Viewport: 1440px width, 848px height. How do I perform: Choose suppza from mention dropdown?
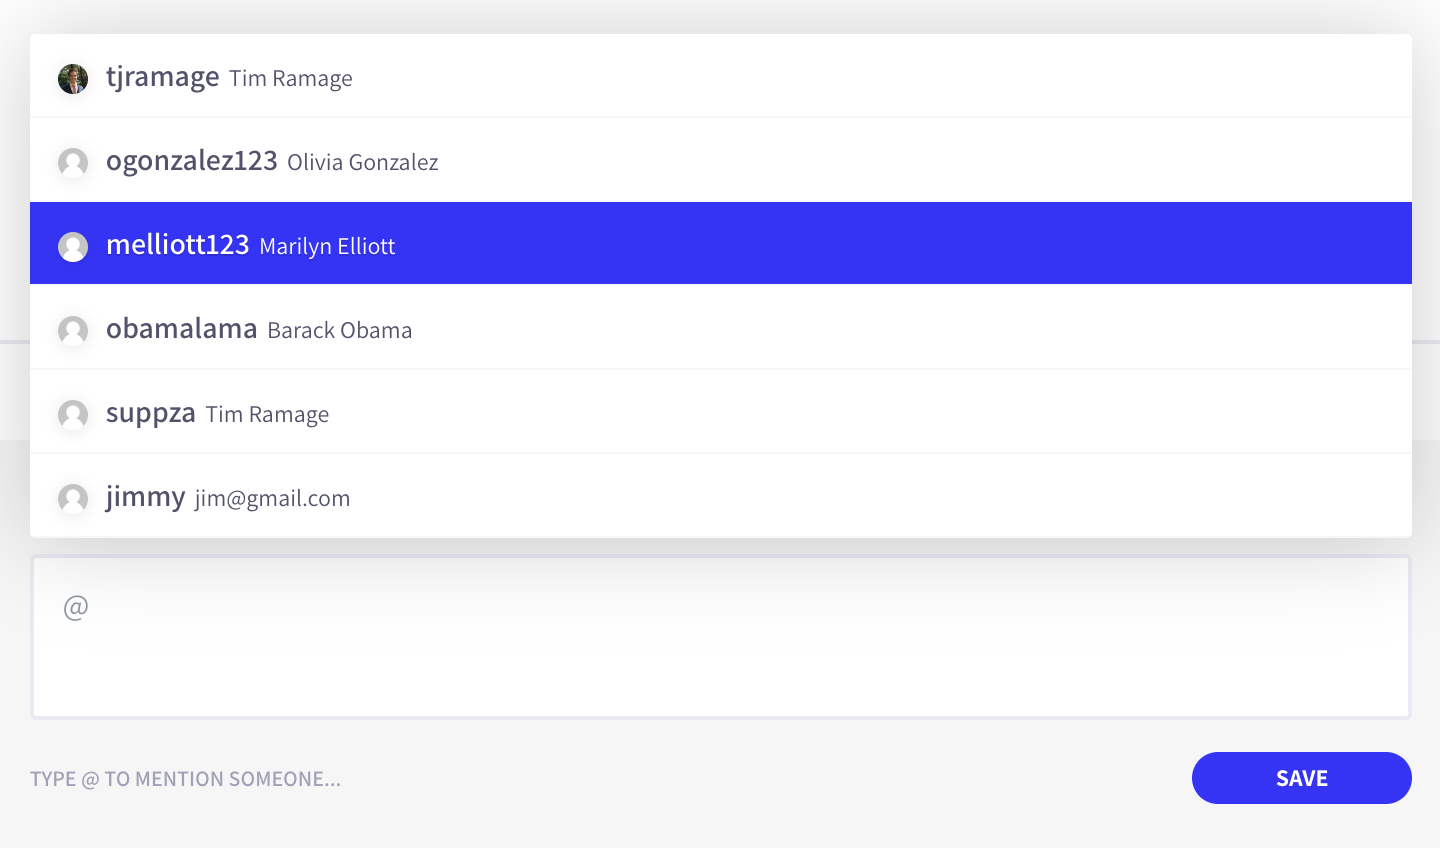tap(721, 411)
